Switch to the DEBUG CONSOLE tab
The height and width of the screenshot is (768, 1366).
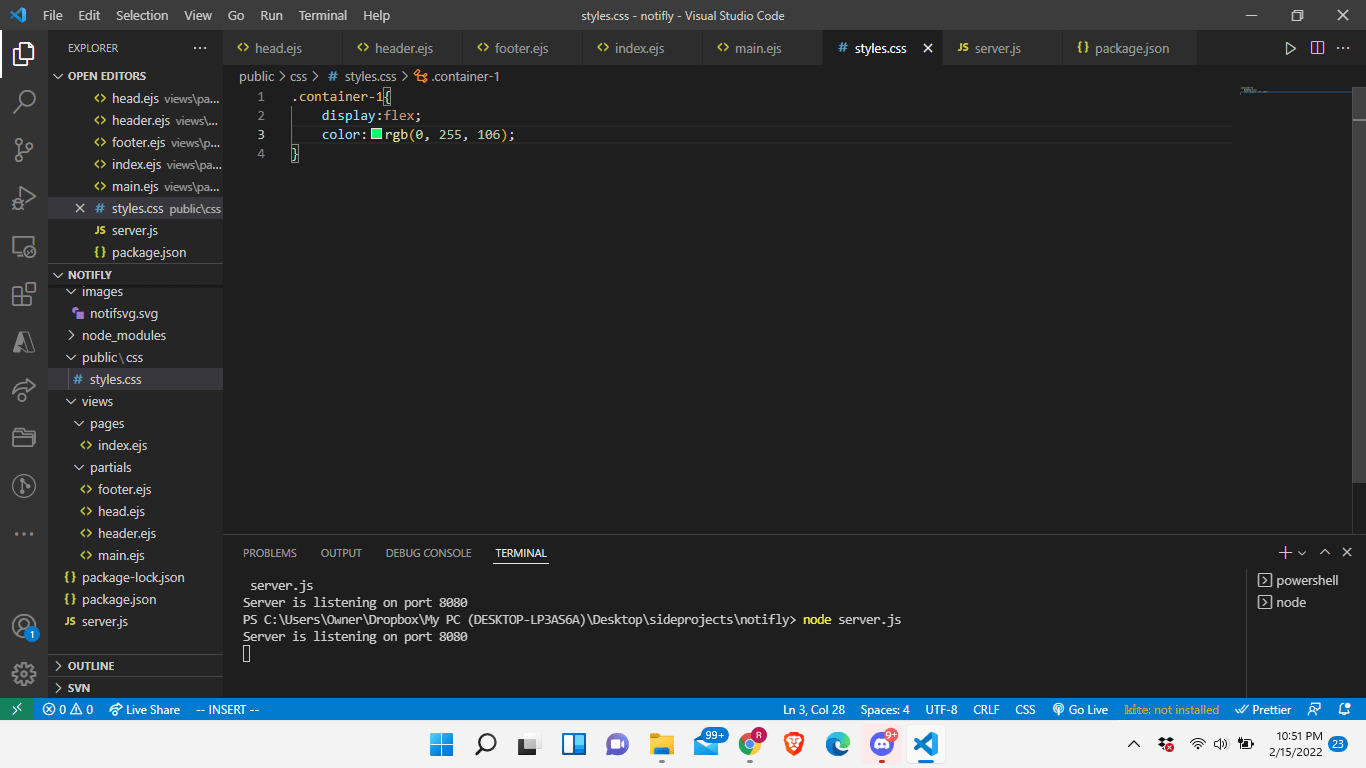click(x=428, y=552)
